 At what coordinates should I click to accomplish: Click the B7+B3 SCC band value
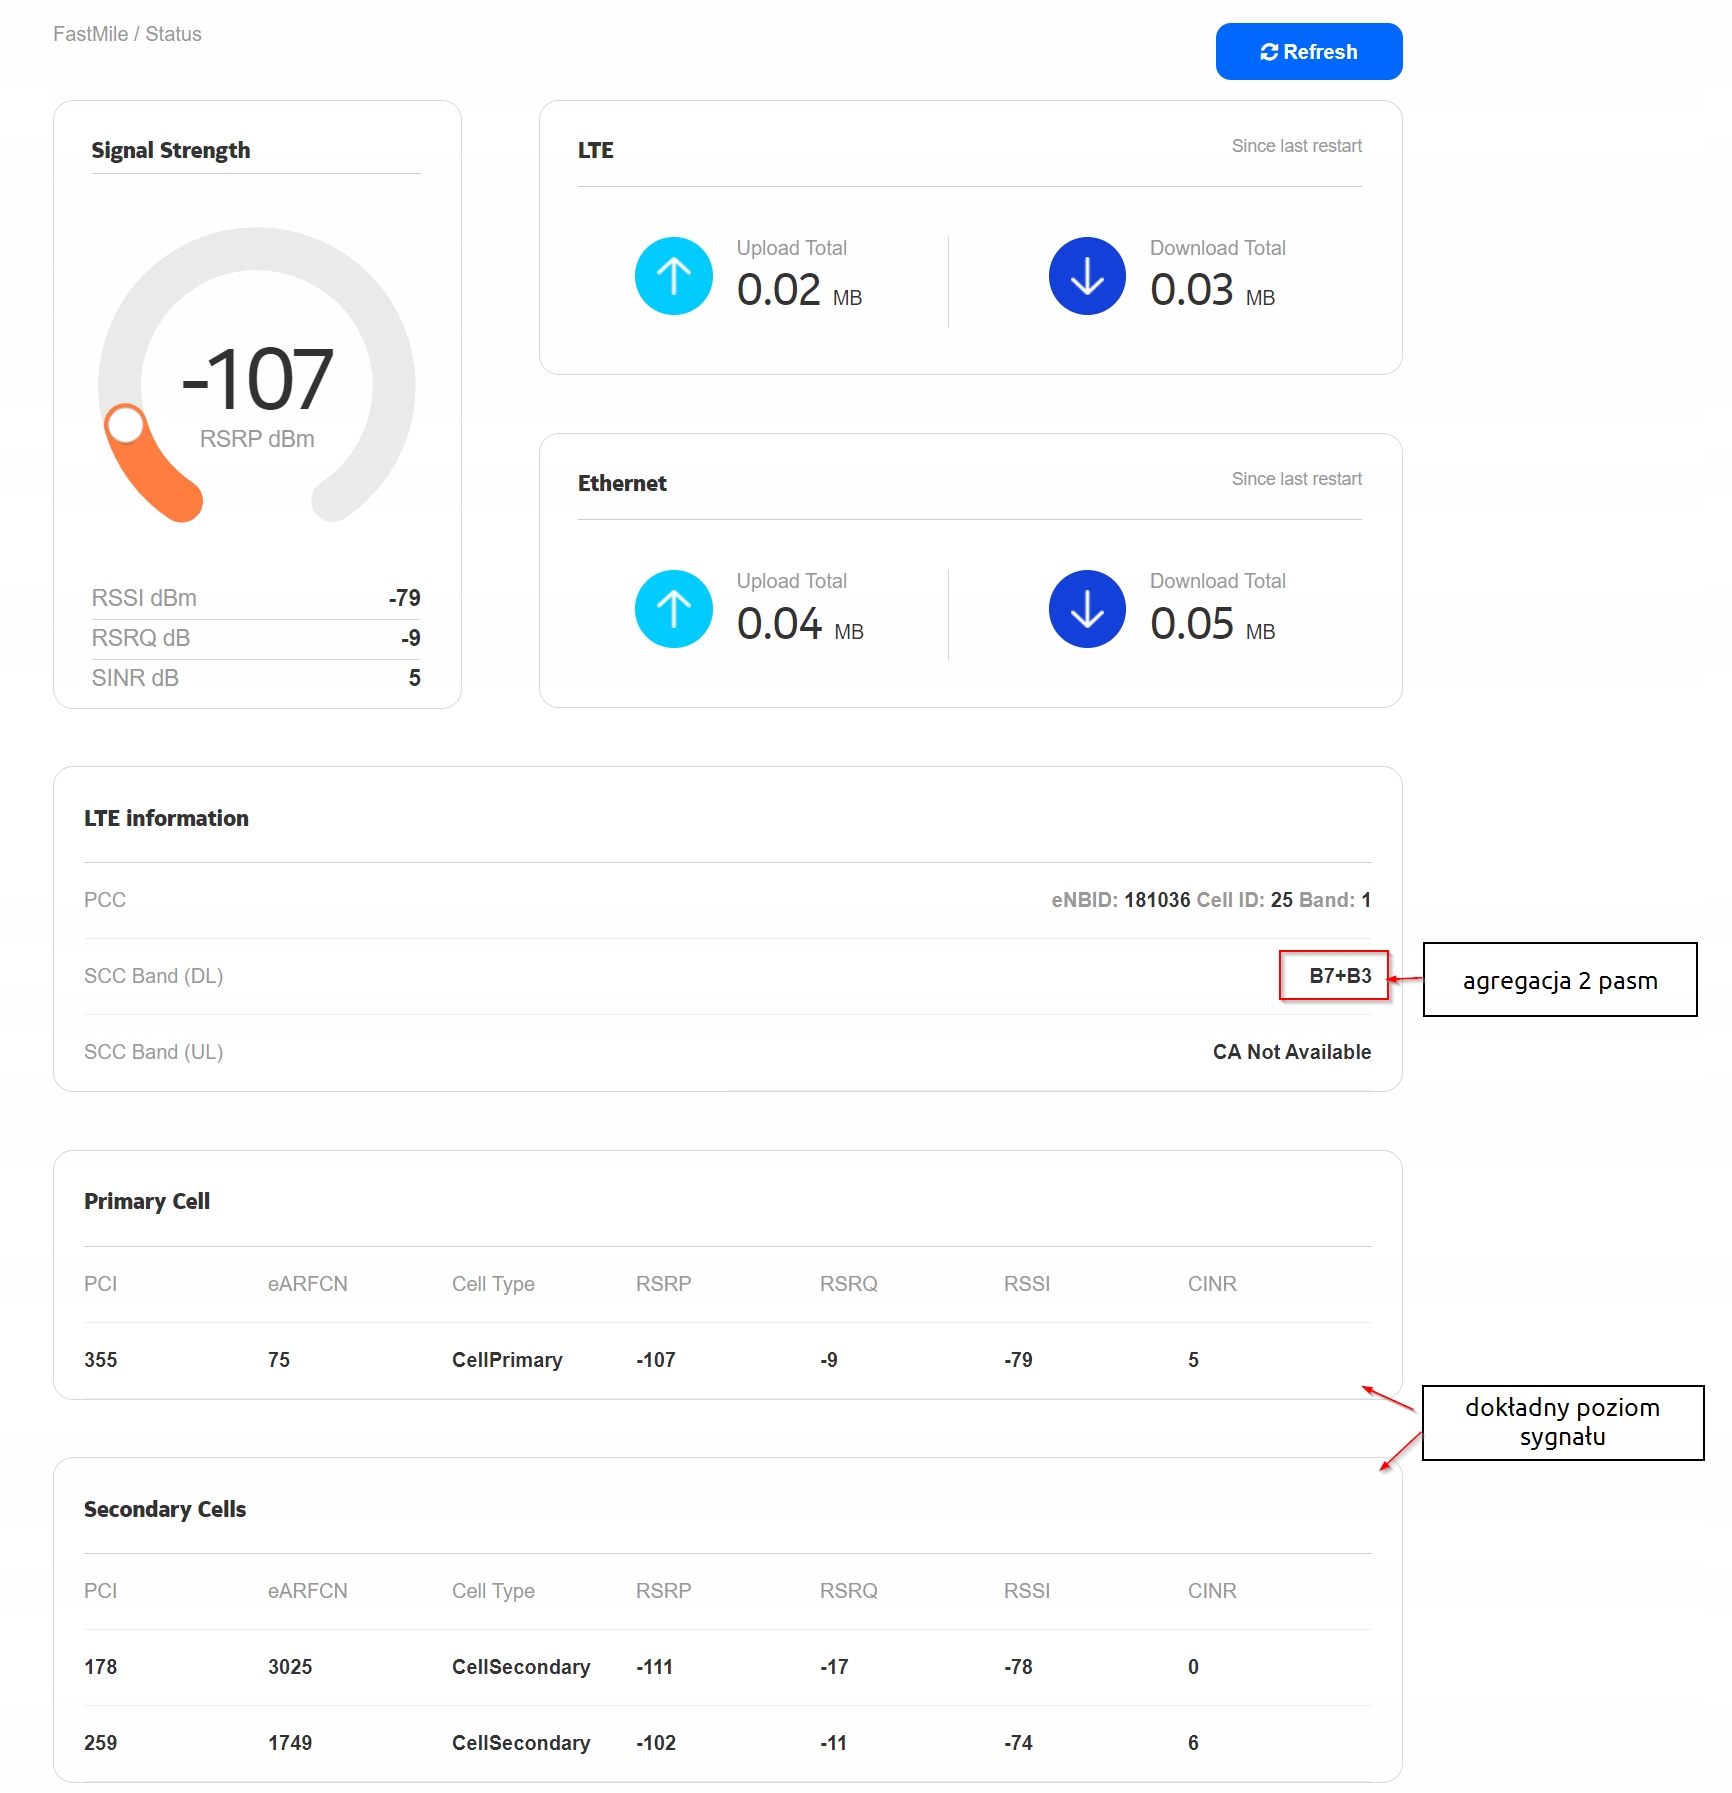(1339, 976)
